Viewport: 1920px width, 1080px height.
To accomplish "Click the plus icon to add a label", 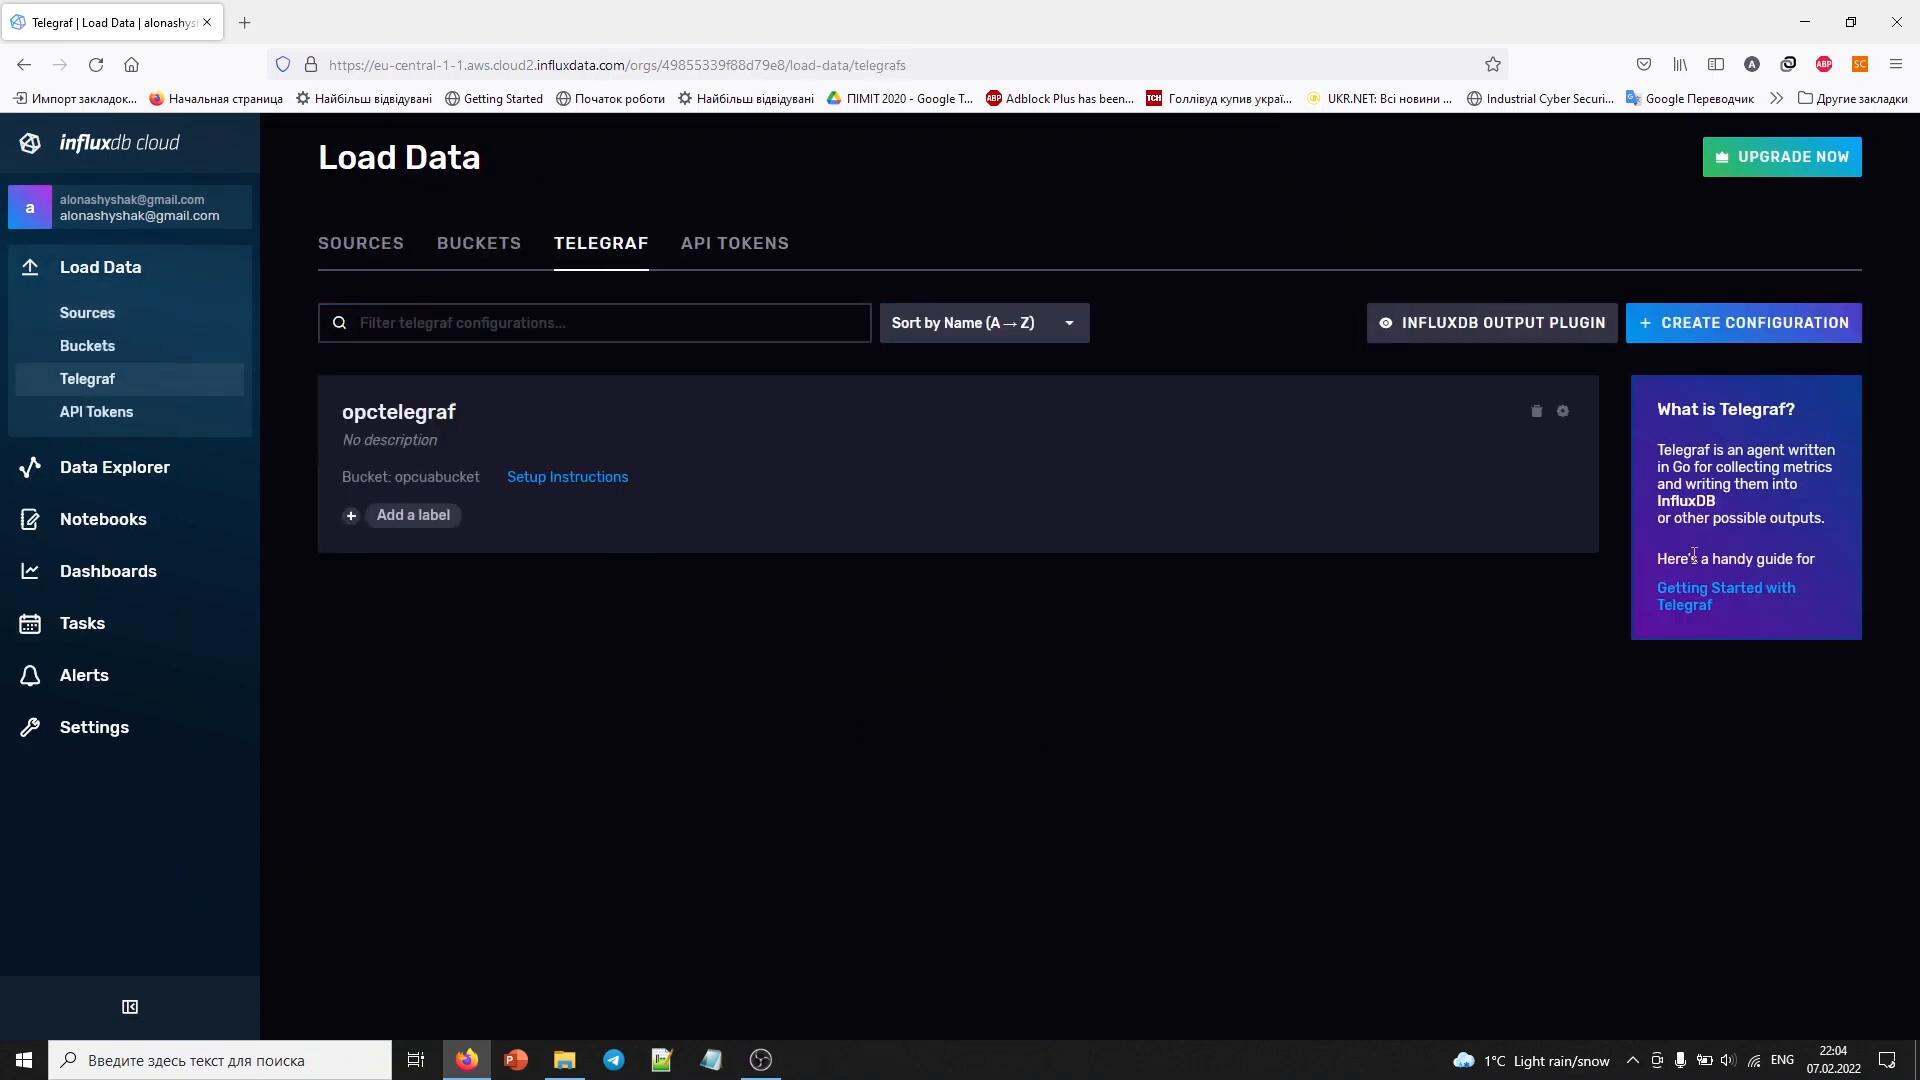I will [x=351, y=516].
